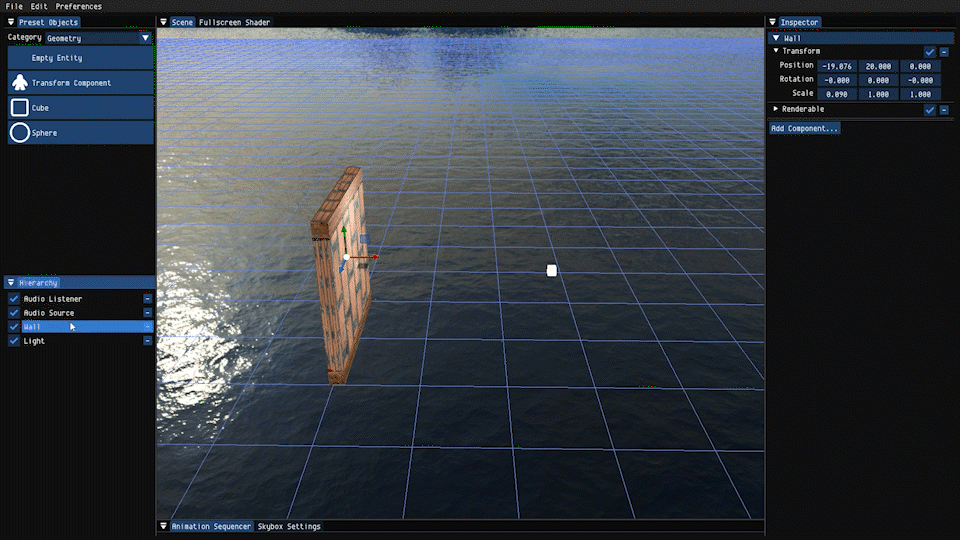
Task: Toggle the Renderable component enabled checkbox
Action: (x=929, y=110)
